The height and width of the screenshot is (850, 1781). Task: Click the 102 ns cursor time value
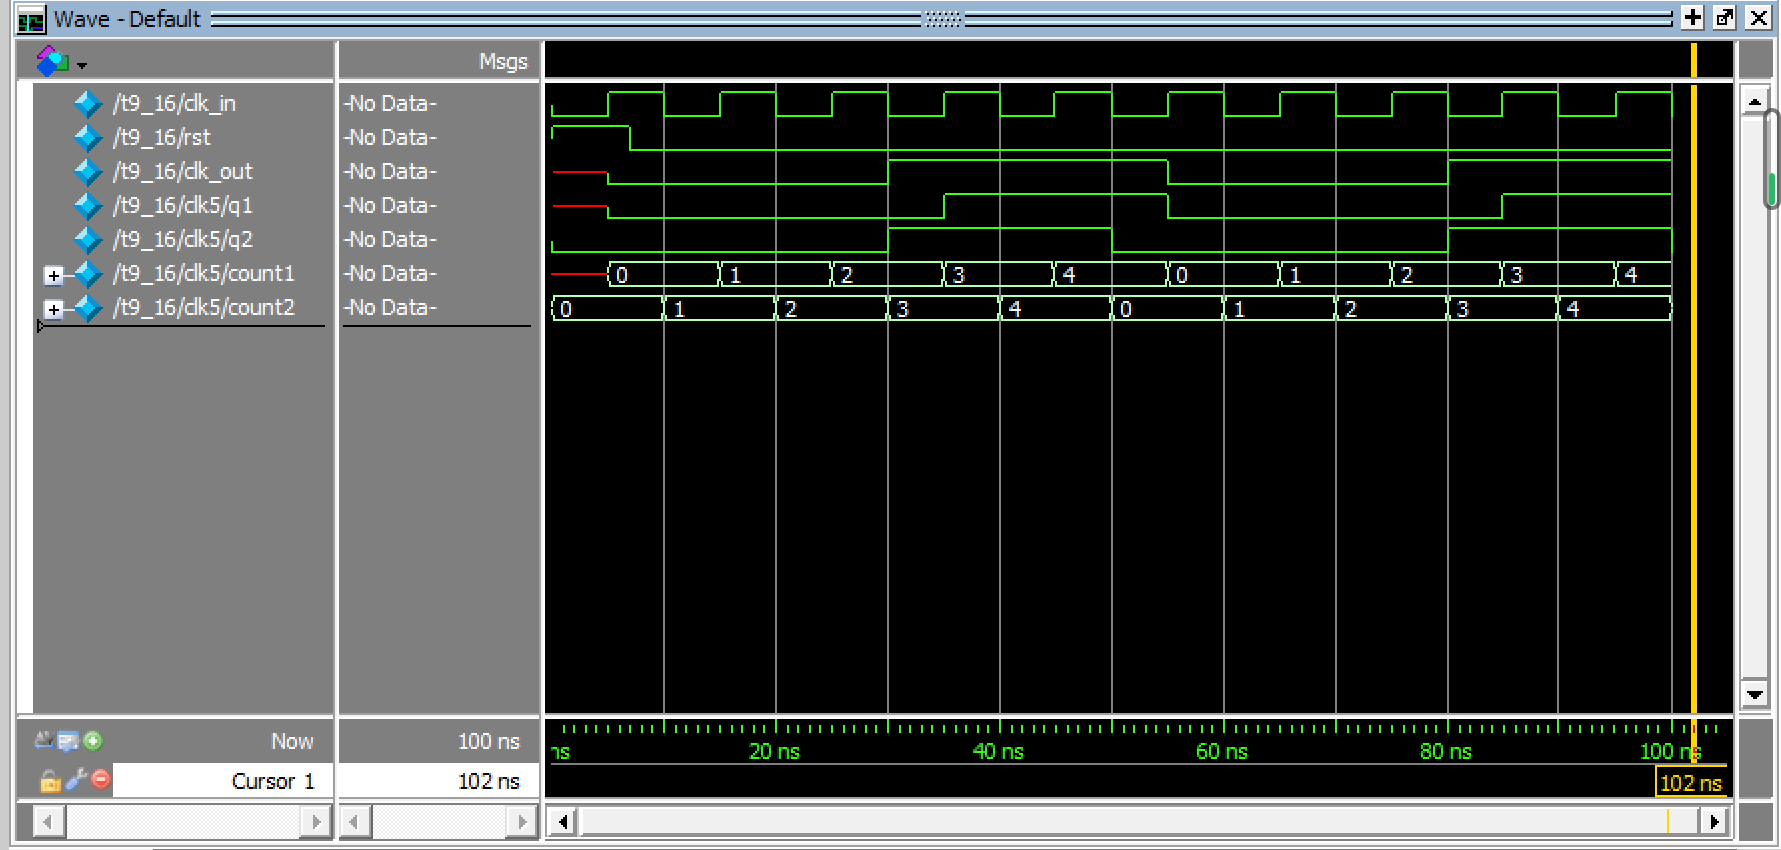tap(489, 781)
